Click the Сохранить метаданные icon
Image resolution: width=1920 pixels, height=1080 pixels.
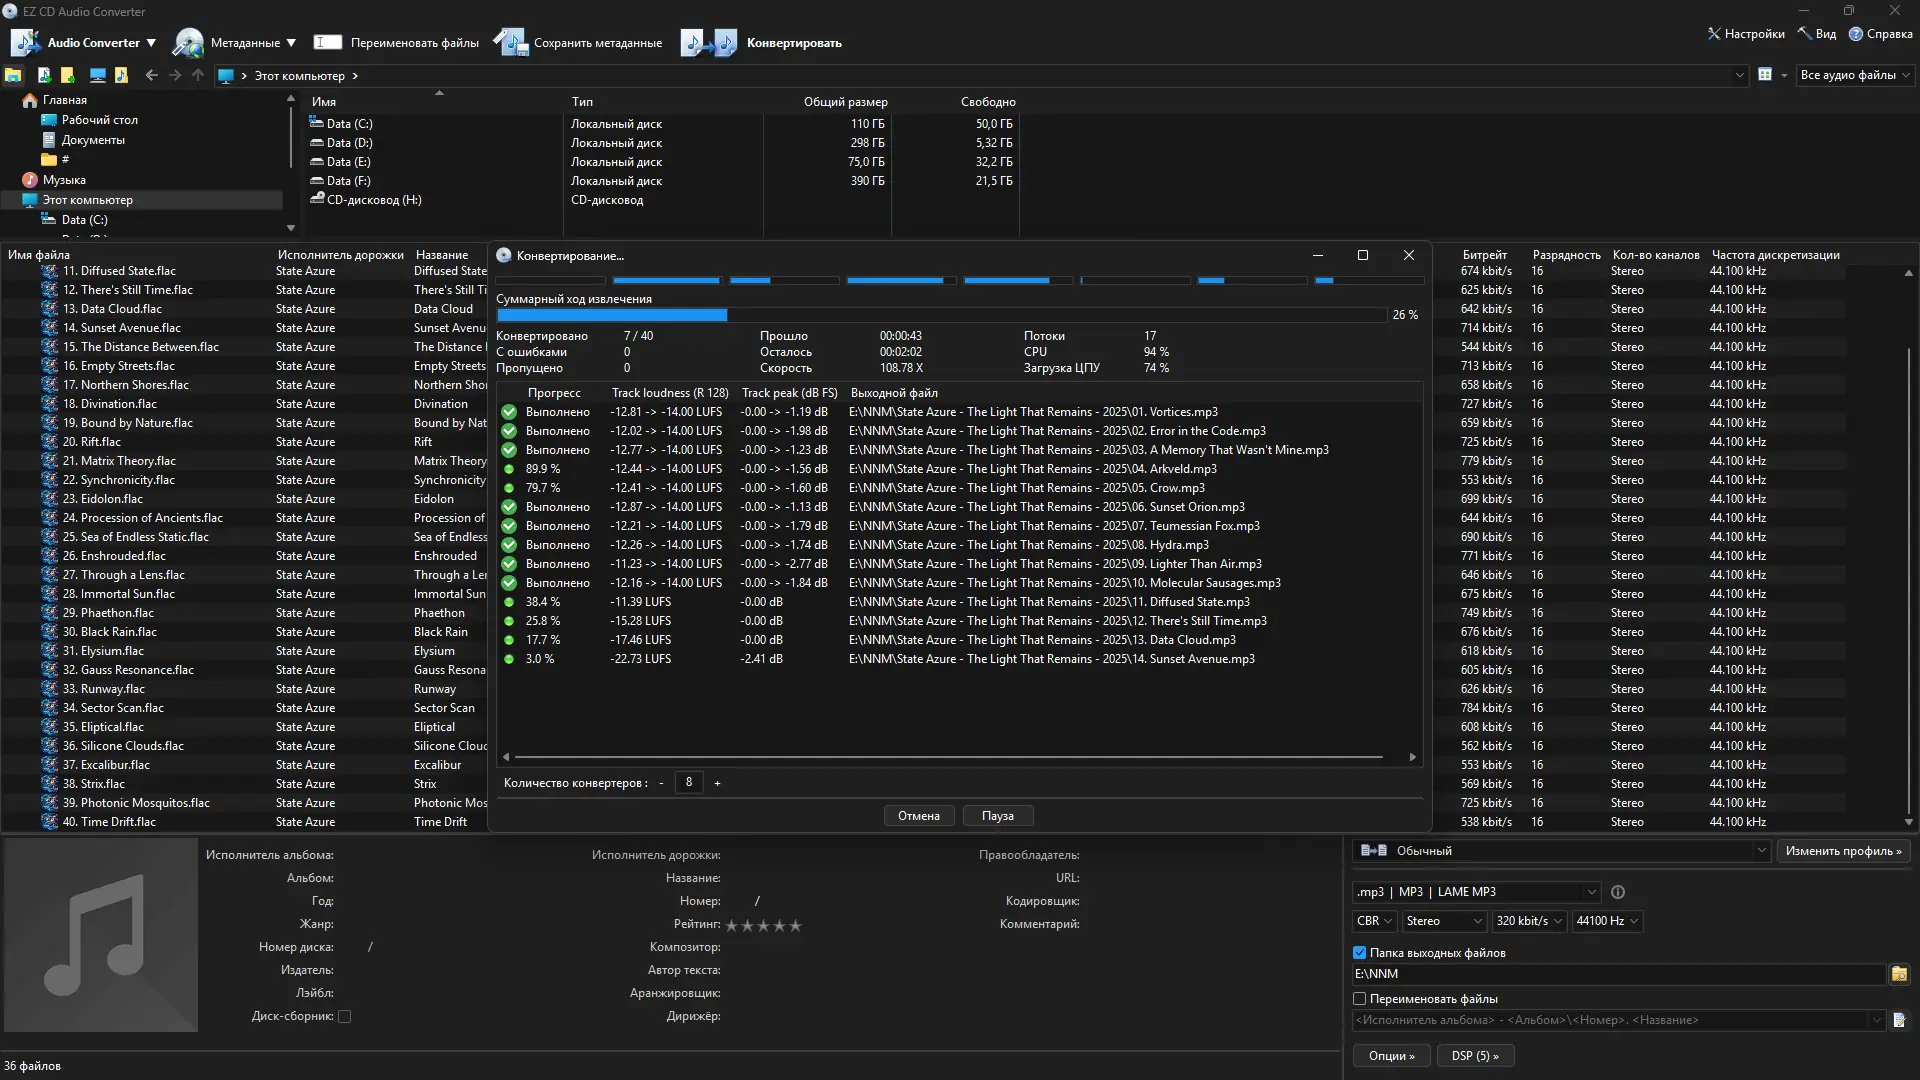pyautogui.click(x=511, y=43)
